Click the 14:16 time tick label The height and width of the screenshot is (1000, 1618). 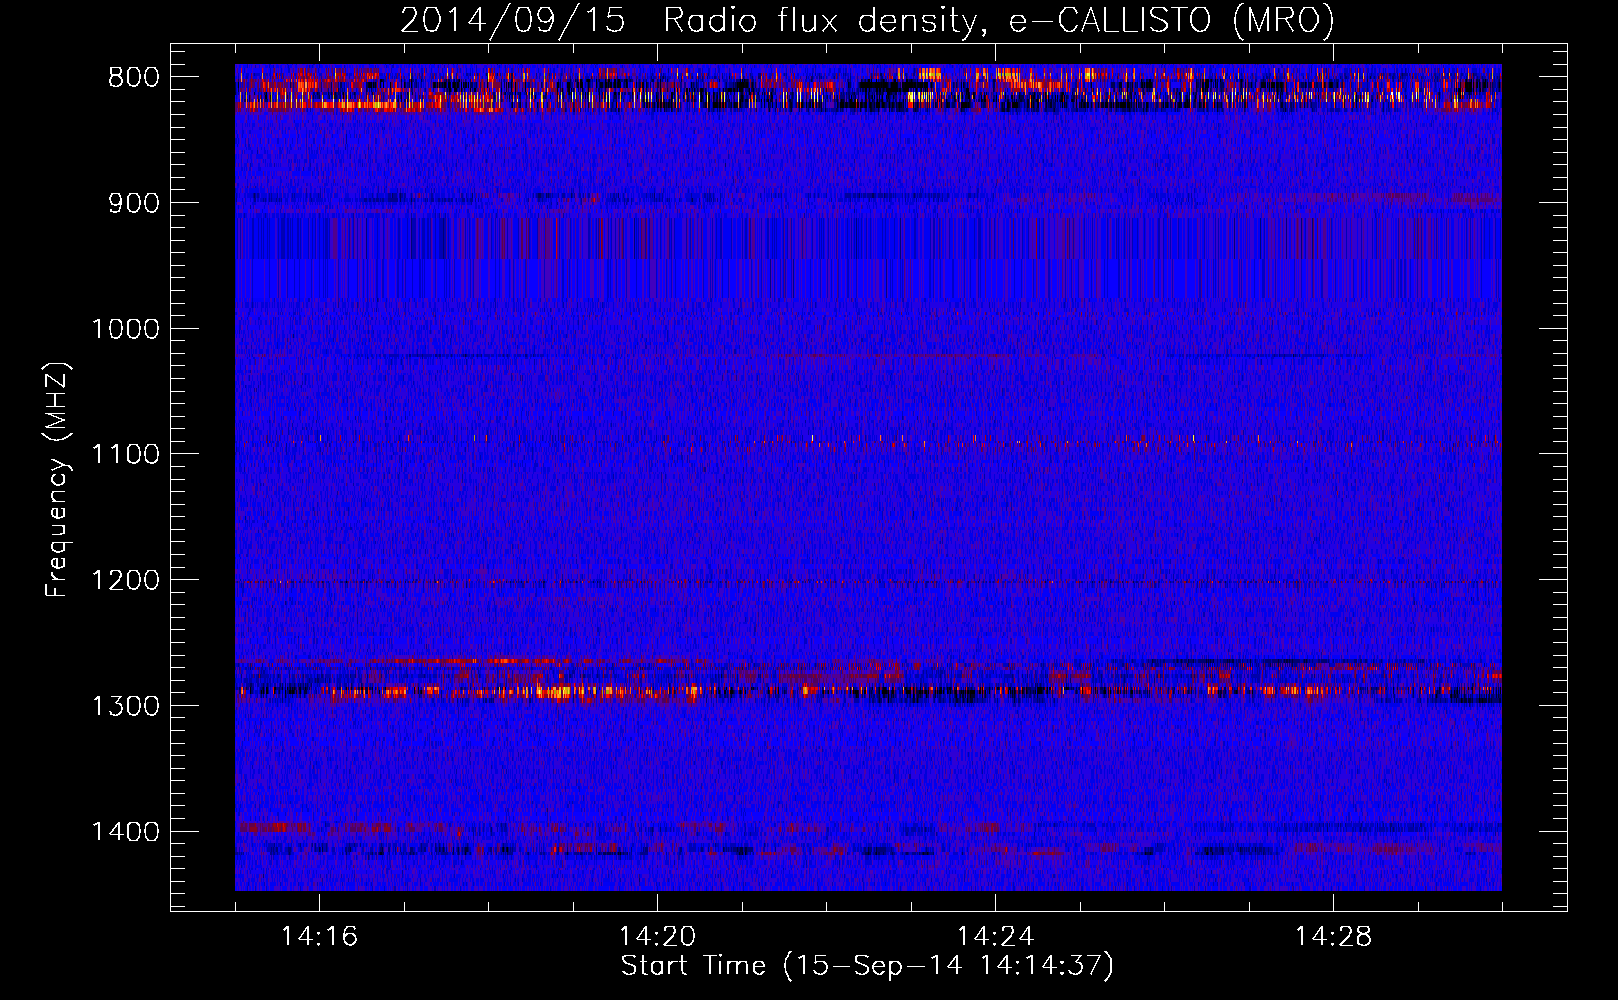pyautogui.click(x=319, y=937)
